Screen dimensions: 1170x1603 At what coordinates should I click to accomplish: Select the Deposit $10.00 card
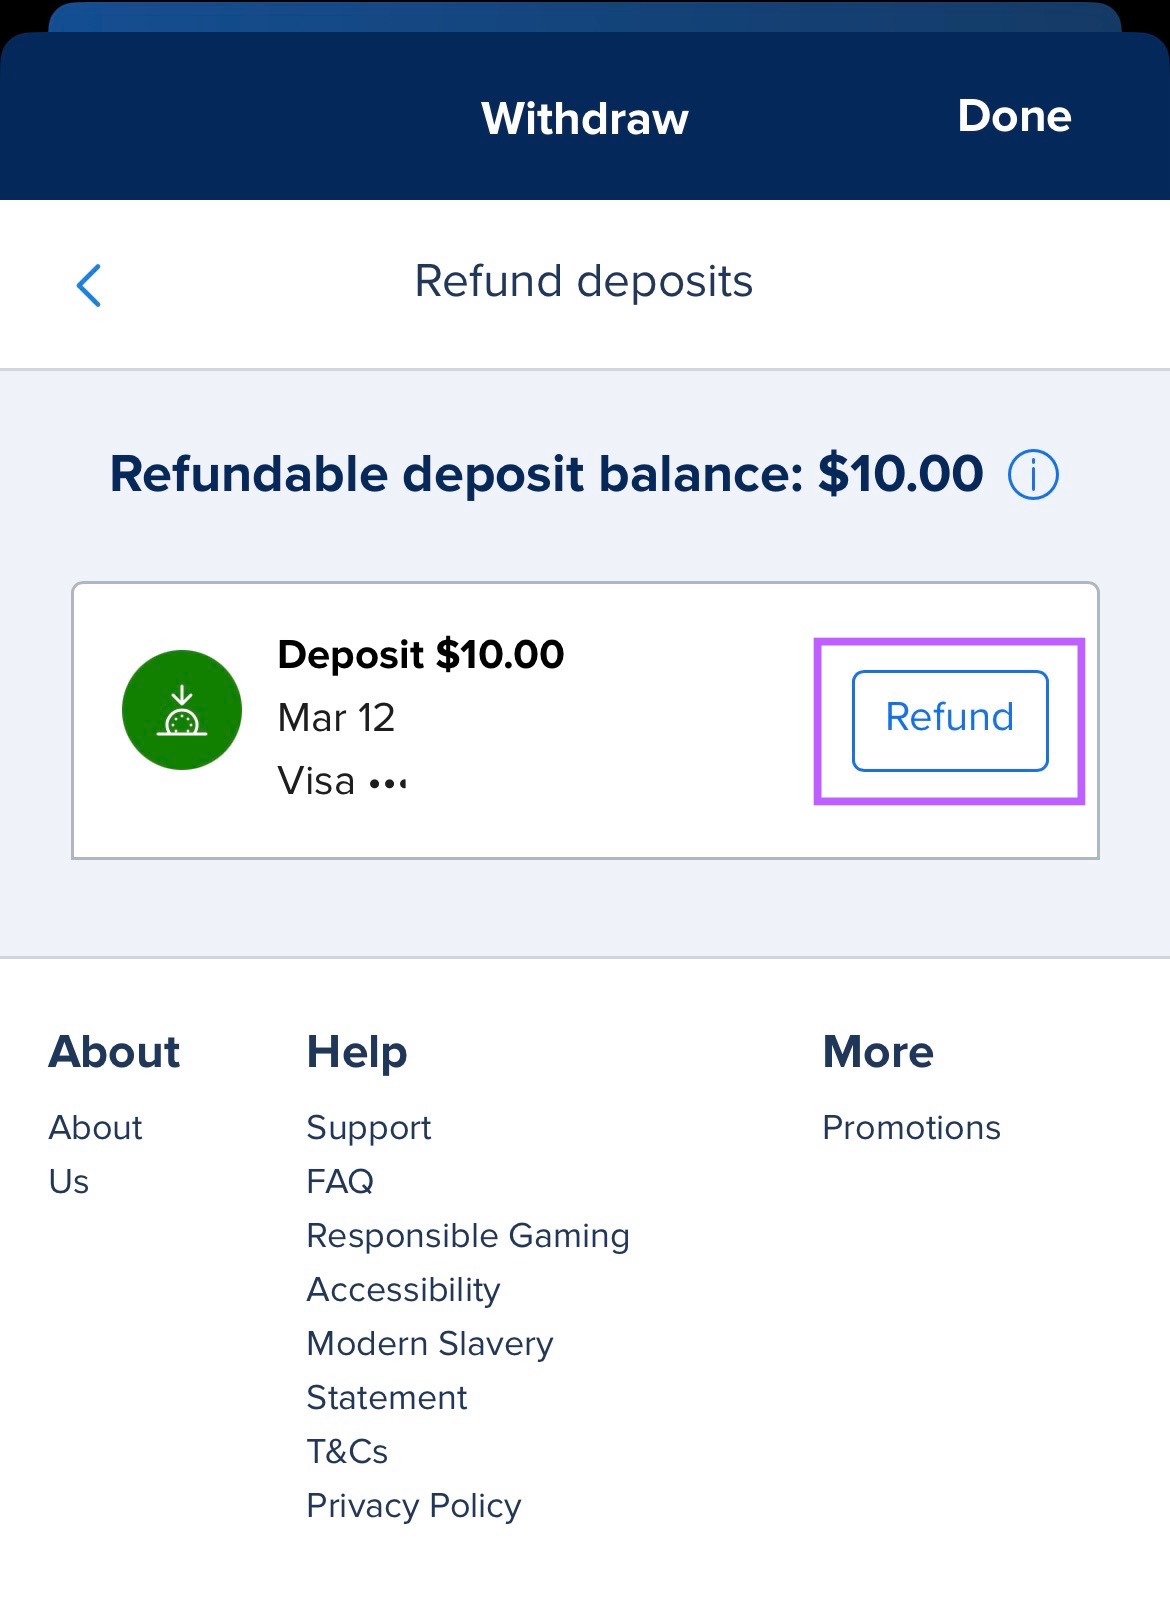point(420,655)
